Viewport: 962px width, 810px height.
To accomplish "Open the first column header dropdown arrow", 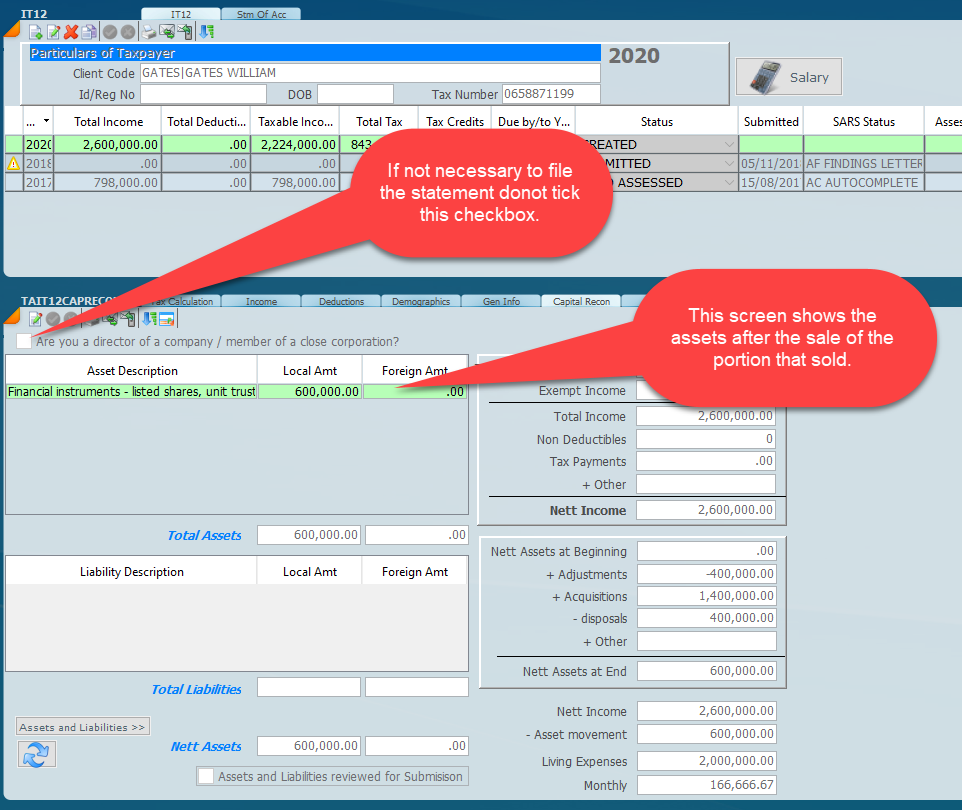I will click(x=46, y=121).
